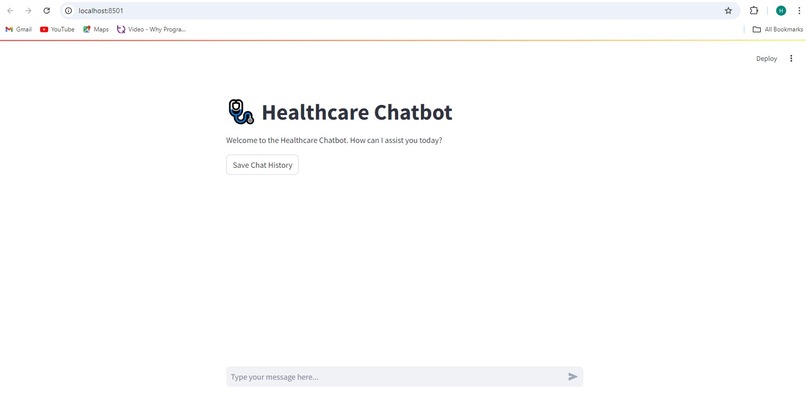Open Maps bookmark
Screen dimensions: 806x405
96,29
